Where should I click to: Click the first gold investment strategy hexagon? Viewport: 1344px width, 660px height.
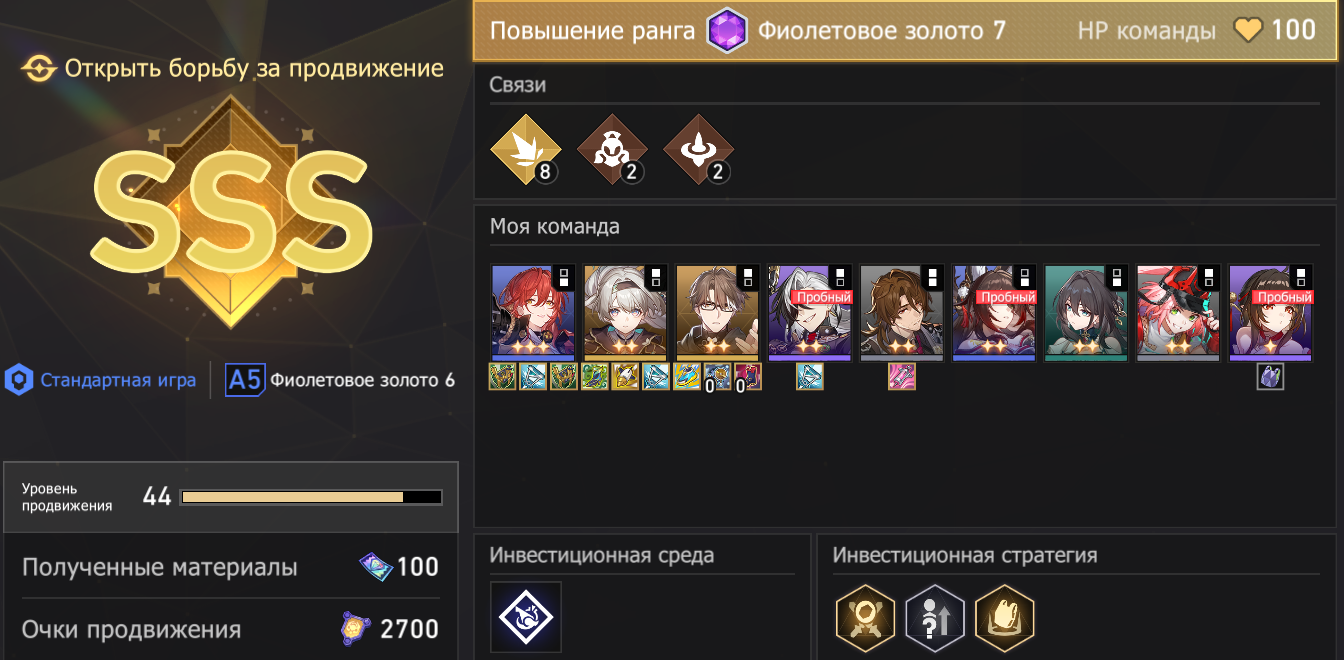(x=865, y=617)
